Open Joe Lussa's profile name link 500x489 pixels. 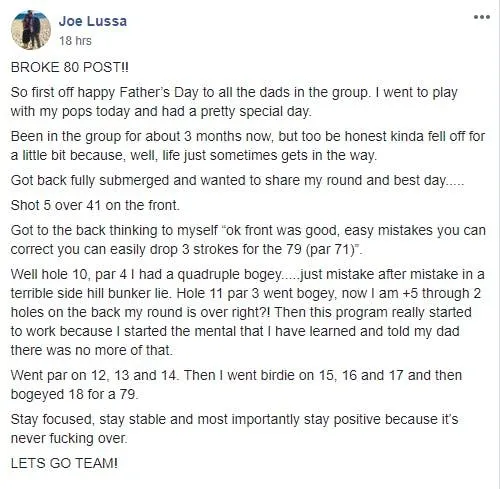click(93, 21)
